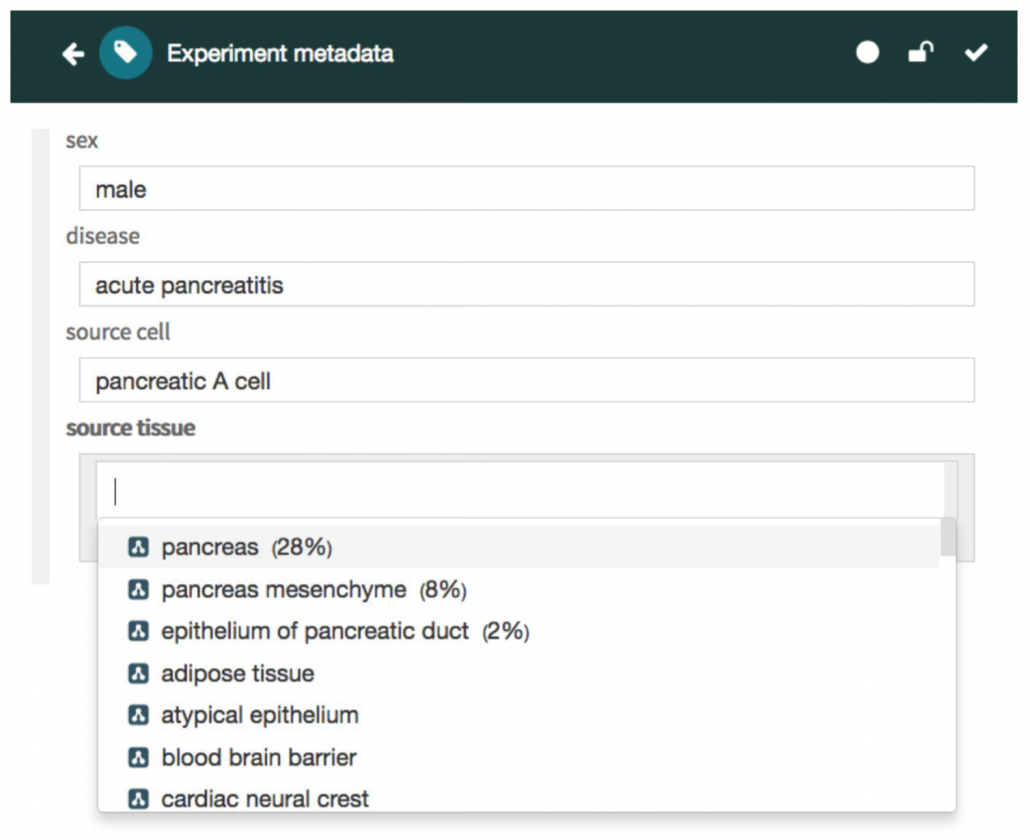Click the source tissue field label
This screenshot has width=1030, height=840.
[x=131, y=428]
